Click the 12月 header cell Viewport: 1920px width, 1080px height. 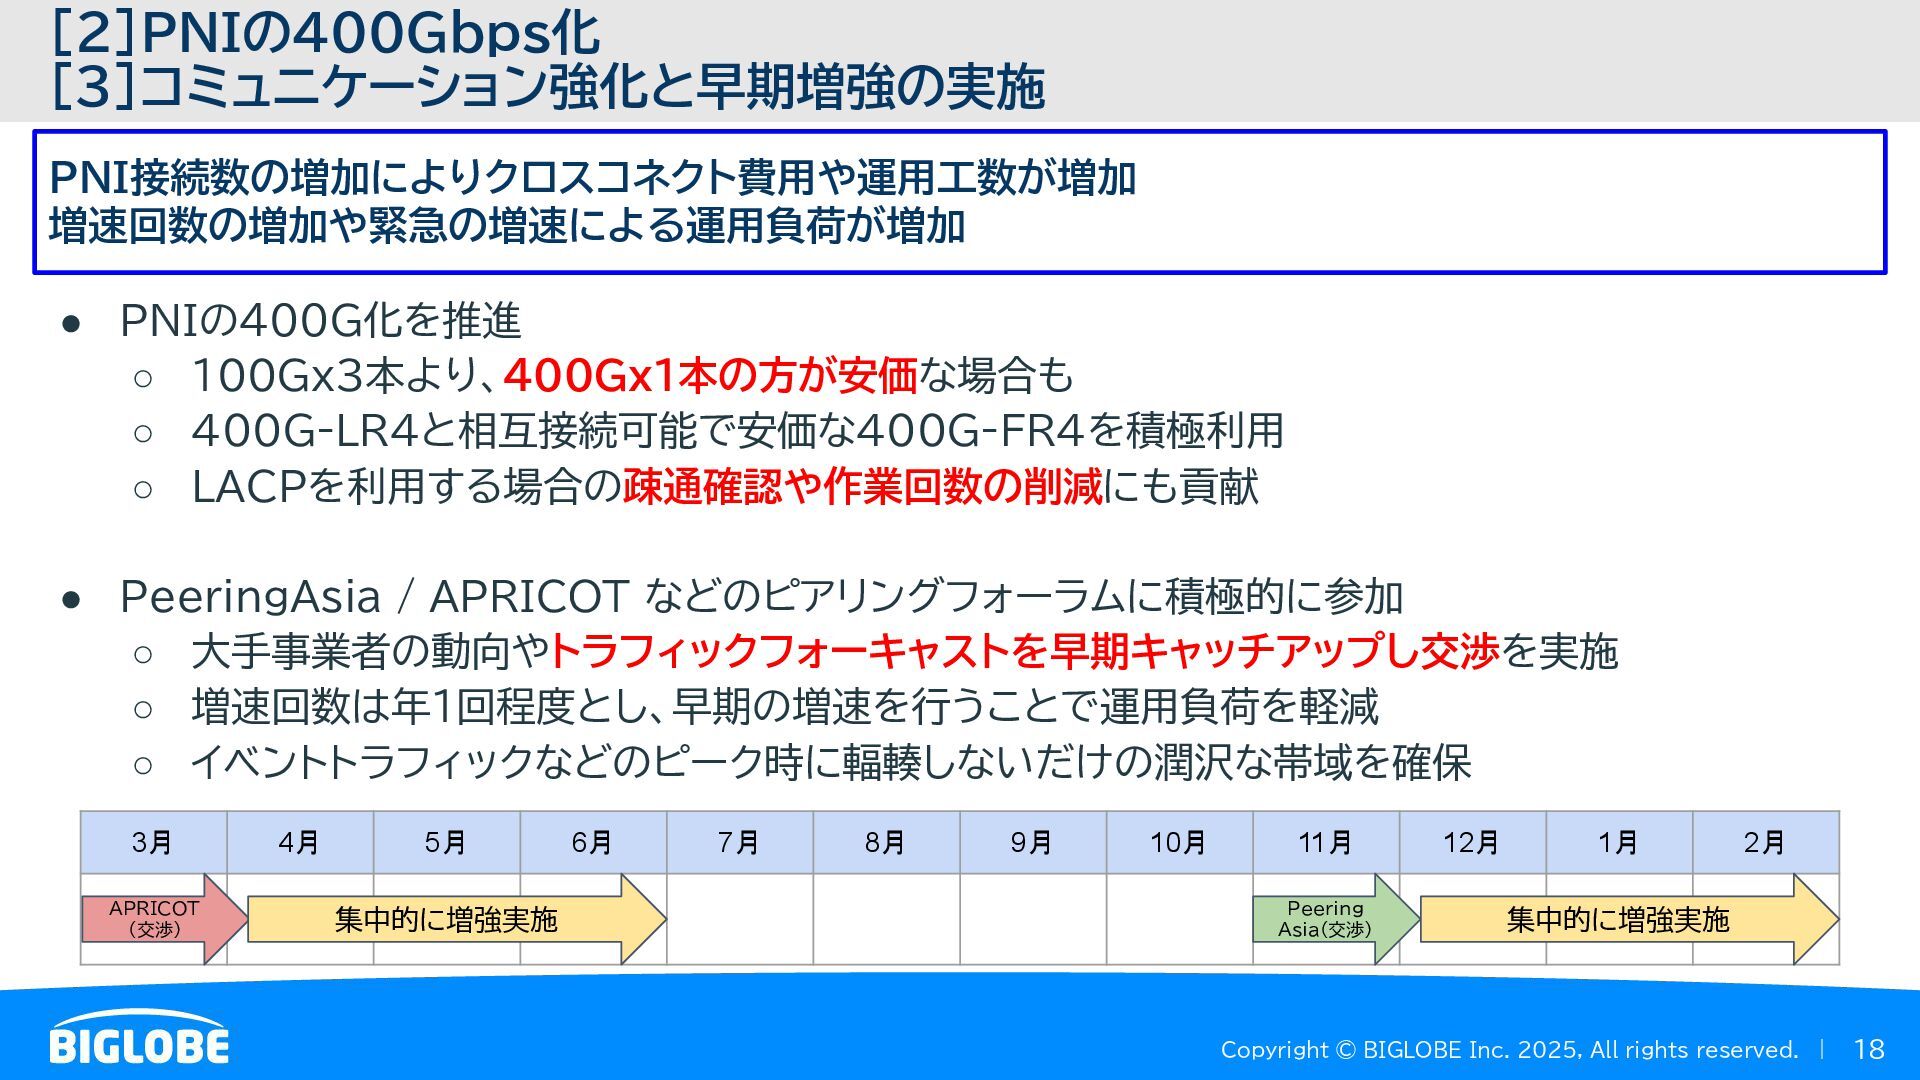point(1472,843)
